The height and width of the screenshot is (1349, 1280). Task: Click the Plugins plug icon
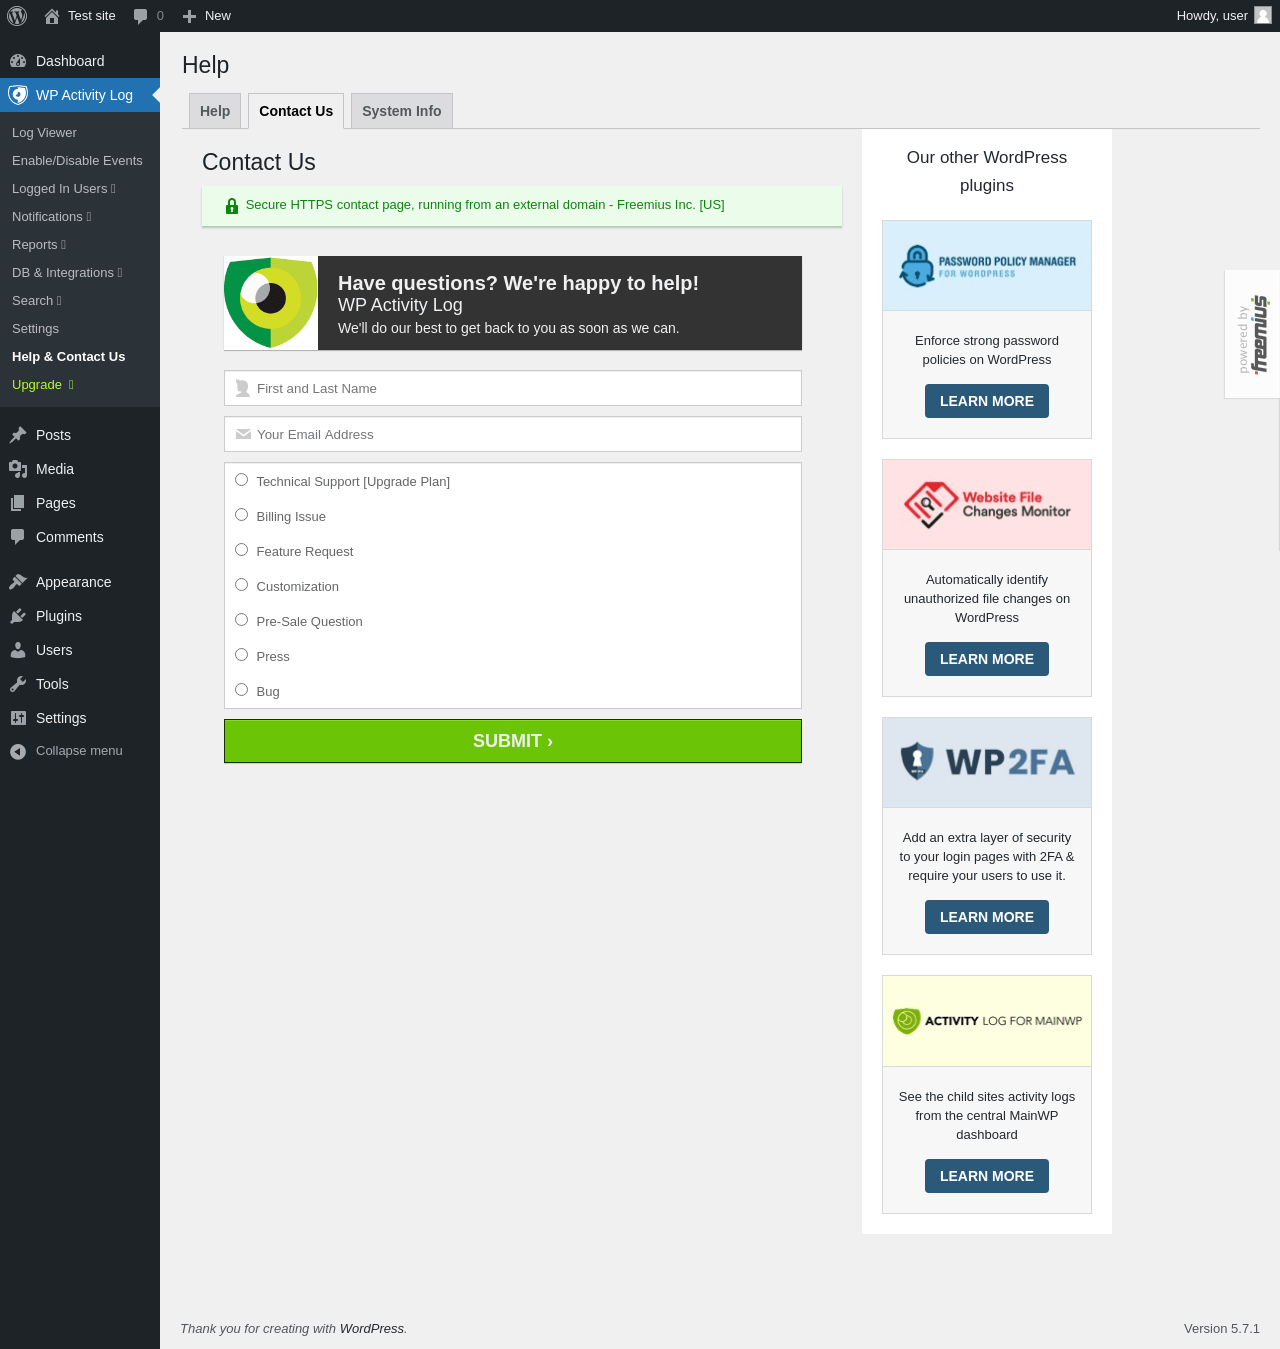[x=18, y=616]
